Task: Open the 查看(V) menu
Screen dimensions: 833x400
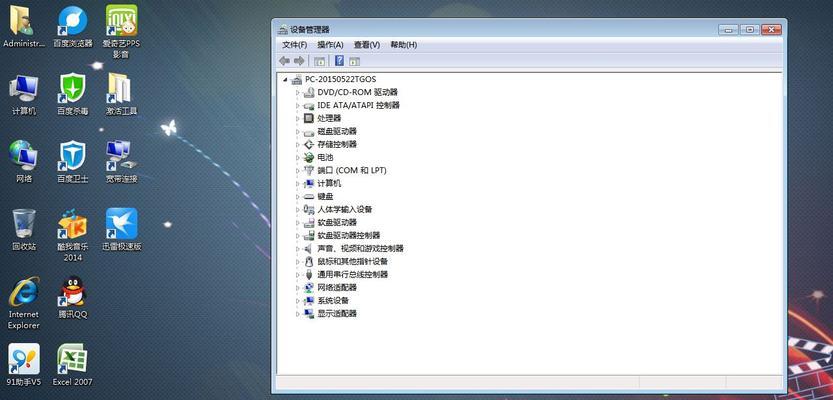Action: point(367,45)
